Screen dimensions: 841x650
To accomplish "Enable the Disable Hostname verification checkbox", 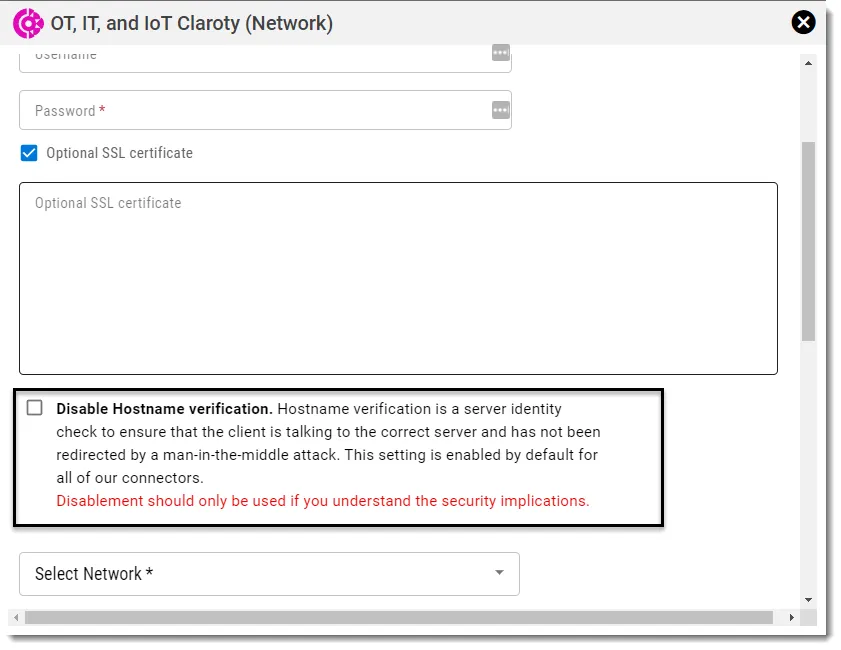I will tap(34, 408).
